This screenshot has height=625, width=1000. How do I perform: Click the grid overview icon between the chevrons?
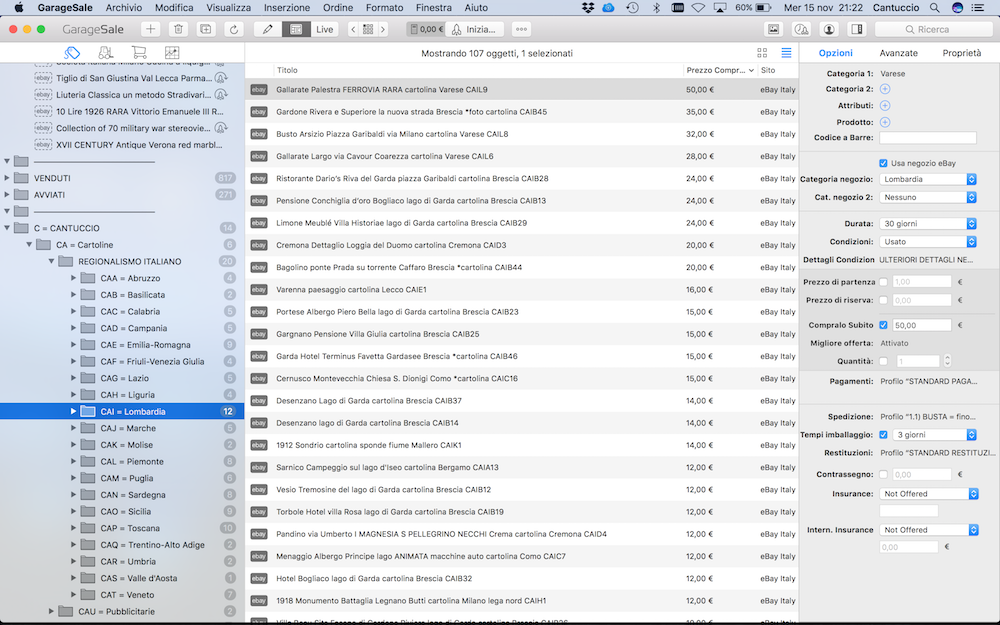tap(368, 29)
